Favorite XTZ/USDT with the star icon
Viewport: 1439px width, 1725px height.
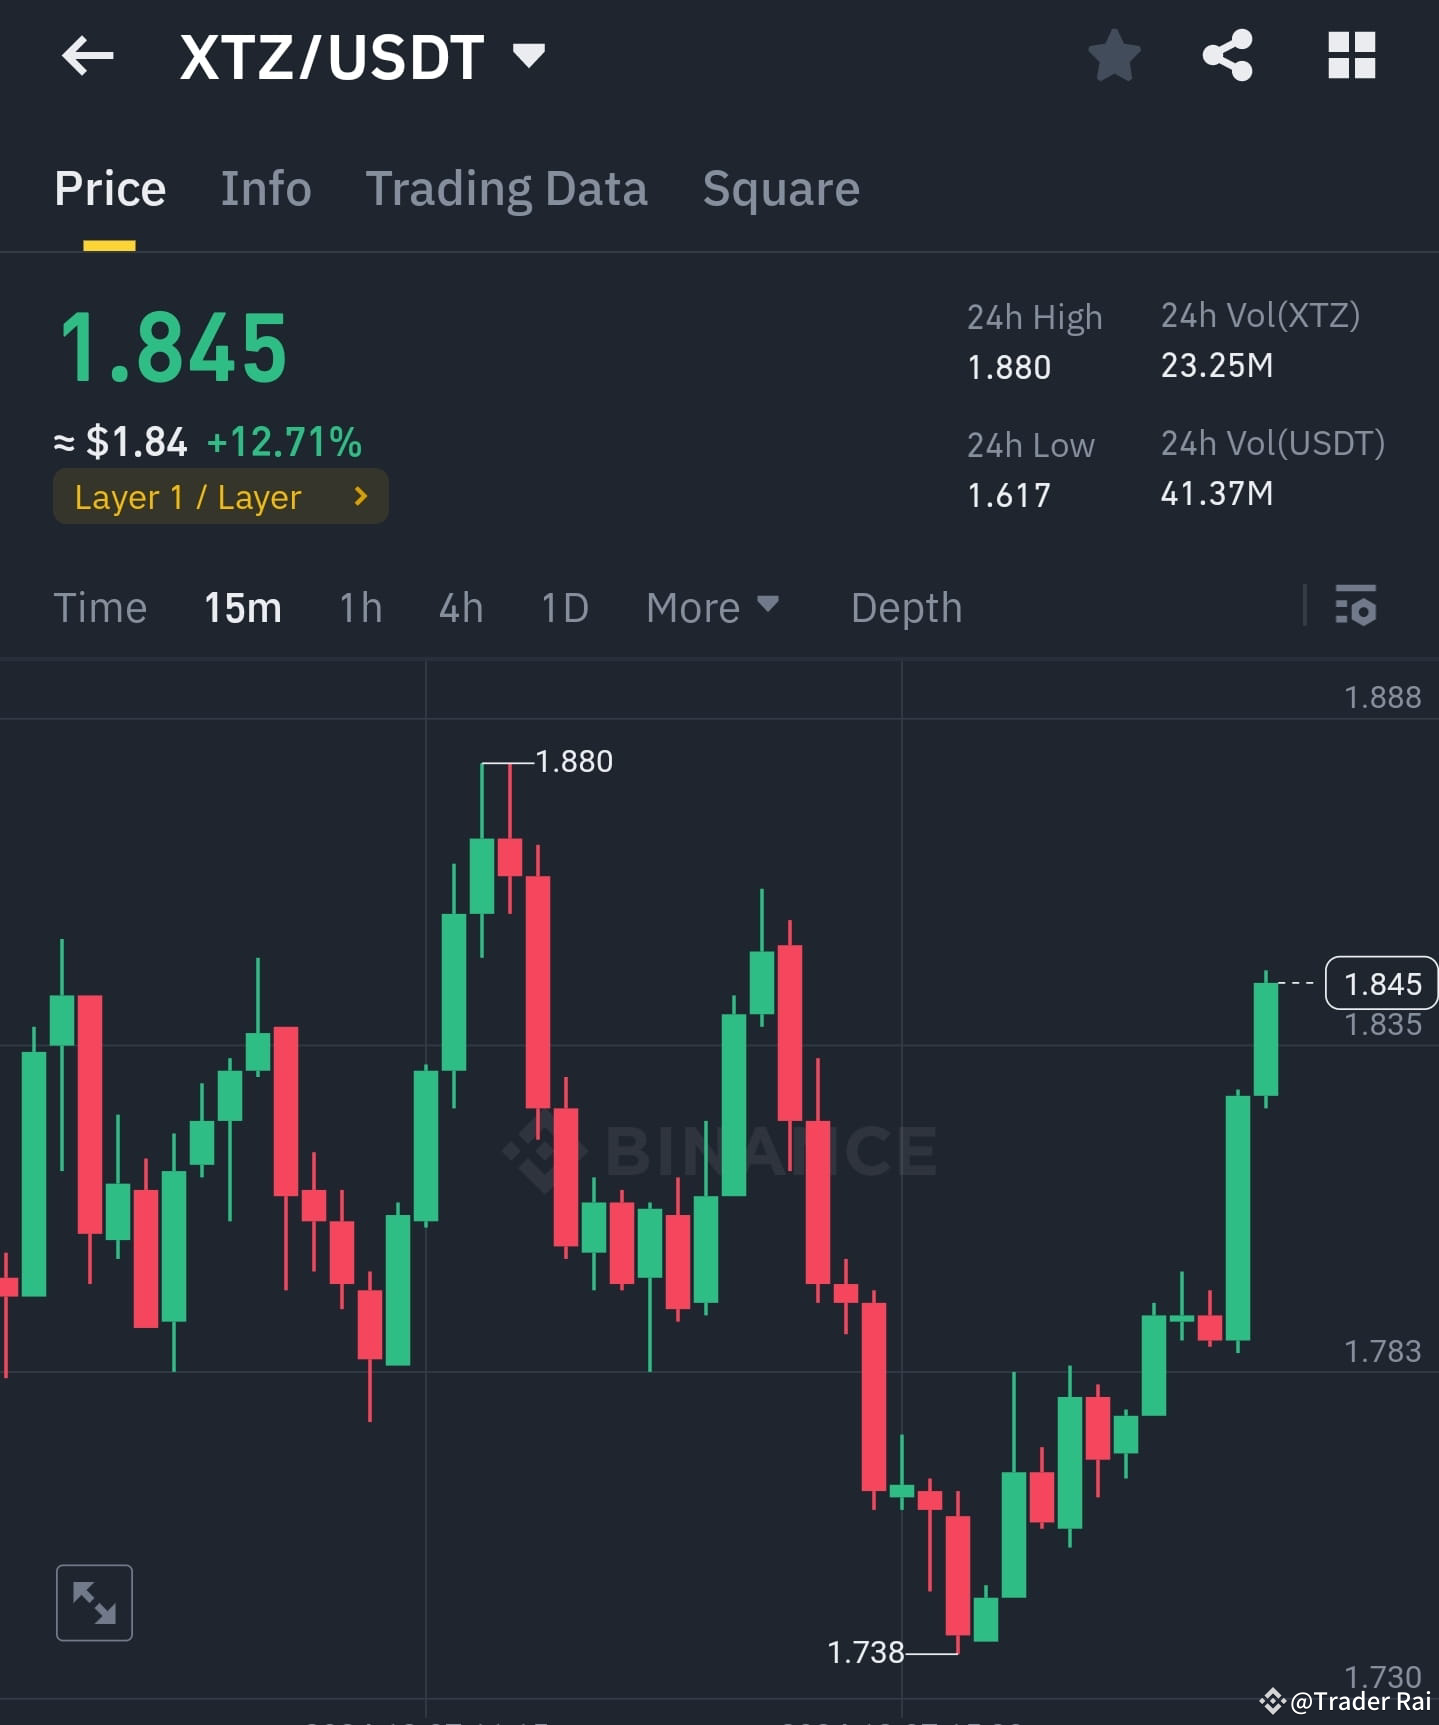[1113, 57]
